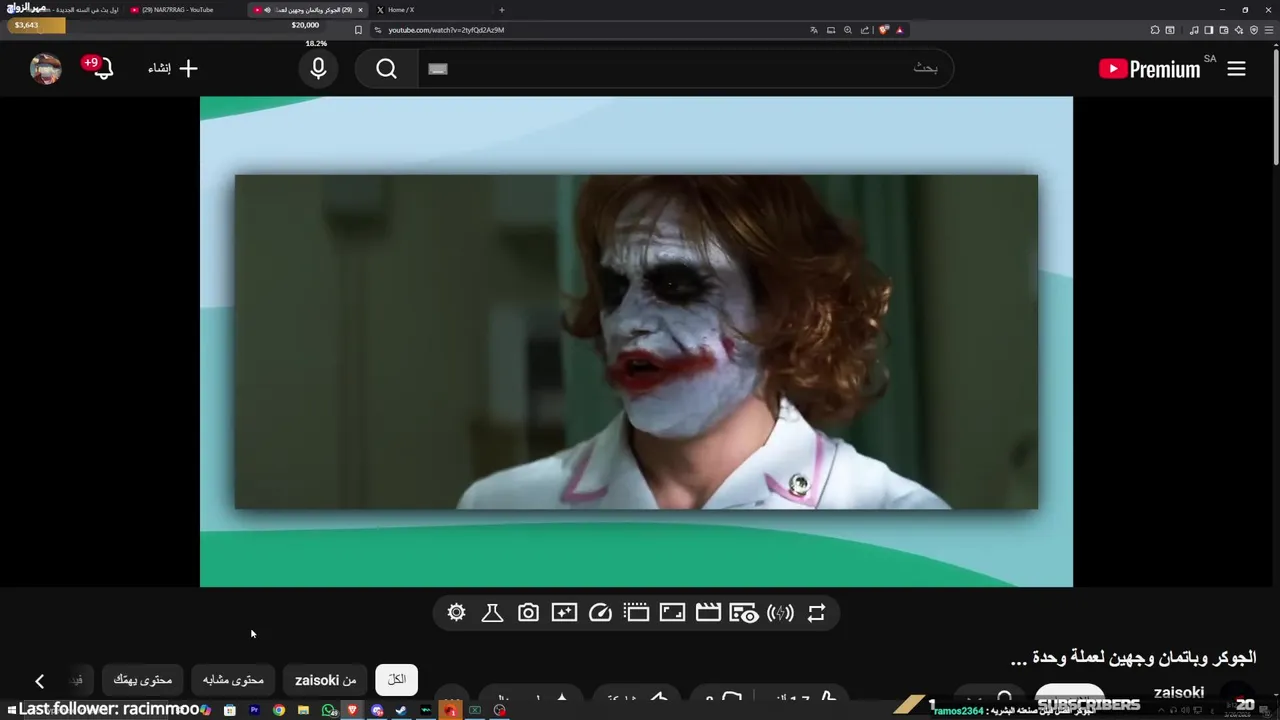Image resolution: width=1280 pixels, height=720 pixels.
Task: Open the account avatar menu
Action: click(x=45, y=68)
